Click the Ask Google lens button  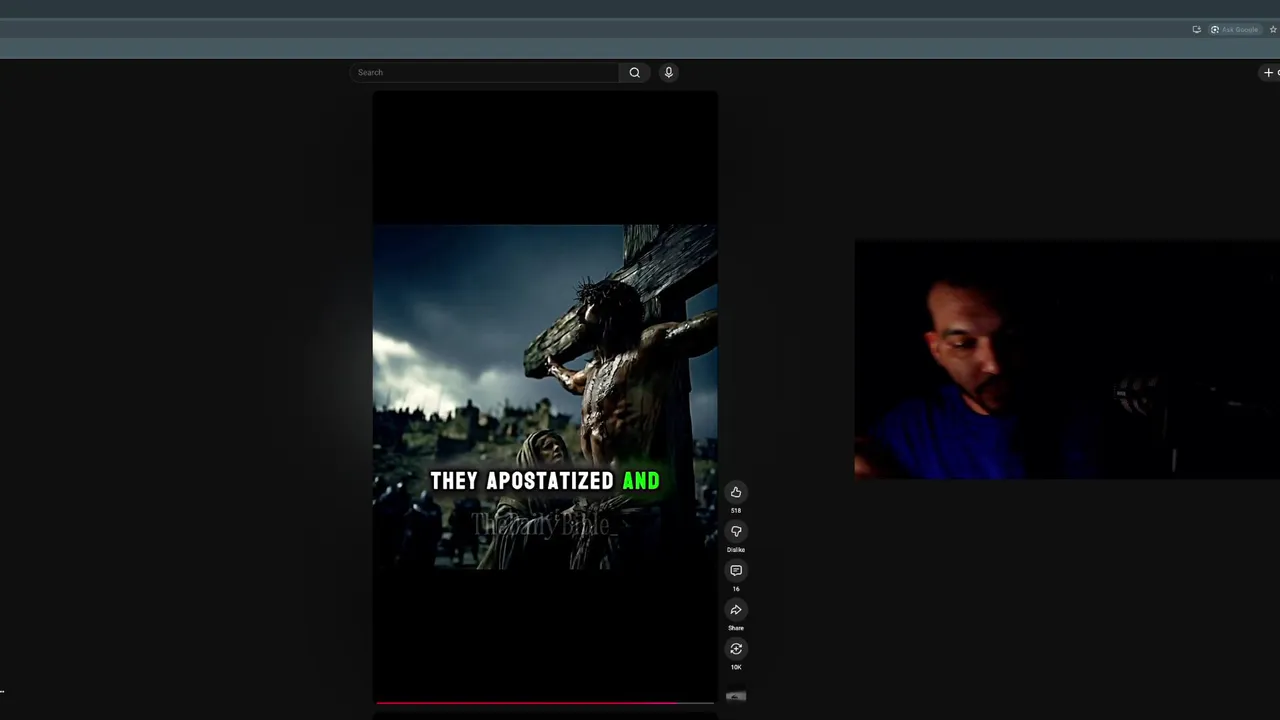tap(1234, 29)
